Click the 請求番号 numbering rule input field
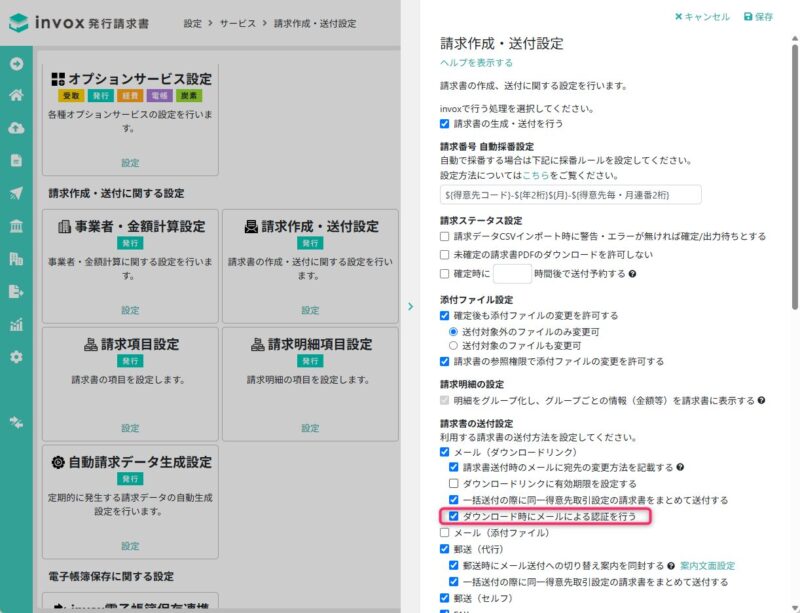The image size is (800, 613). 570,195
